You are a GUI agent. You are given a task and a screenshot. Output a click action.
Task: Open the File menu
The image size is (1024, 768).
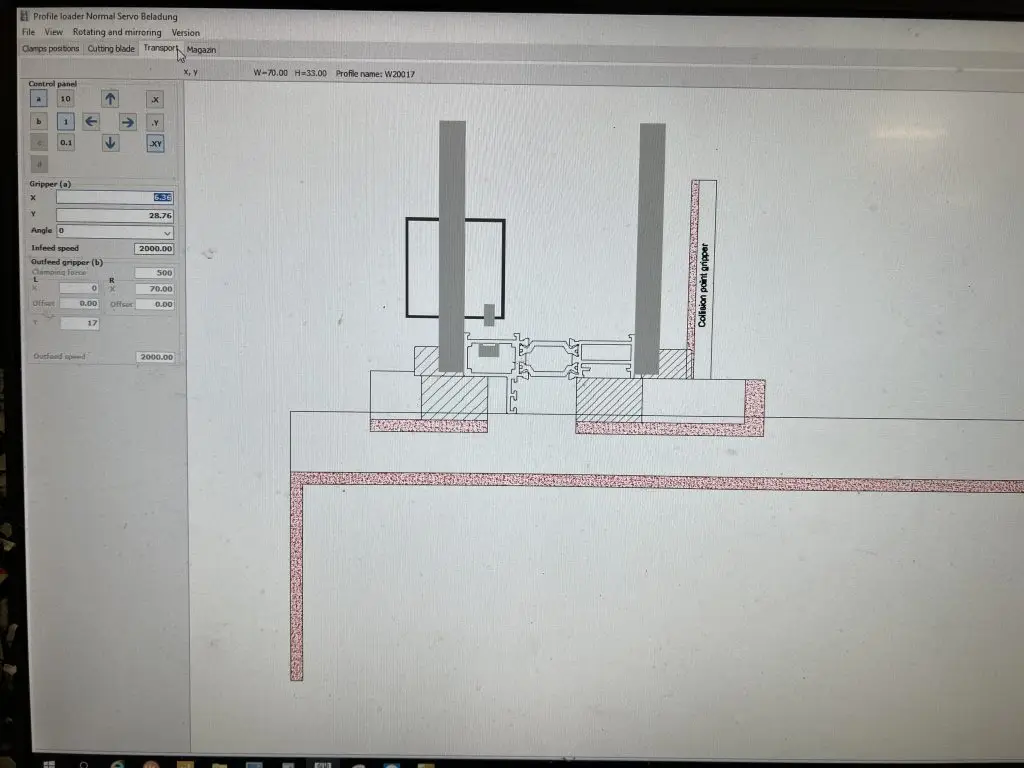click(28, 32)
